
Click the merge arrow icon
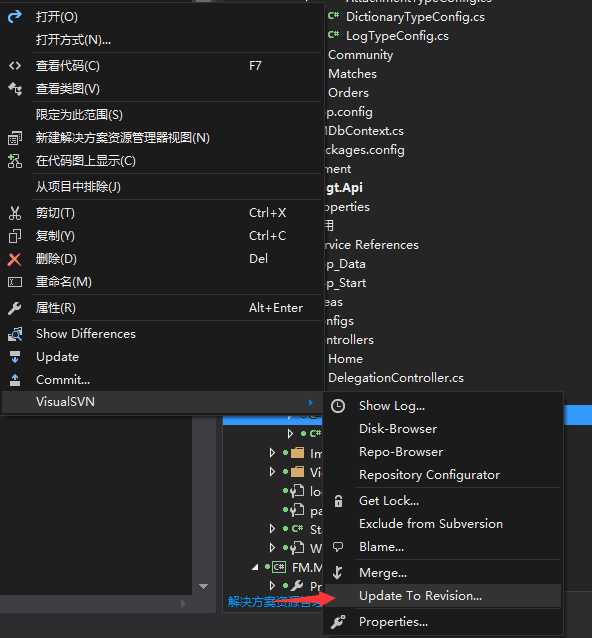(337, 572)
